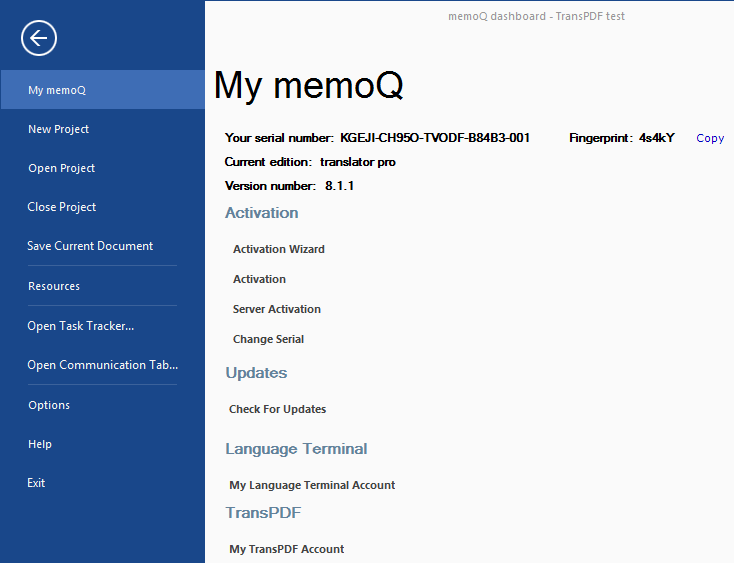Click the version number 8.1.1
Screen dimensions: 734x563
(x=339, y=186)
